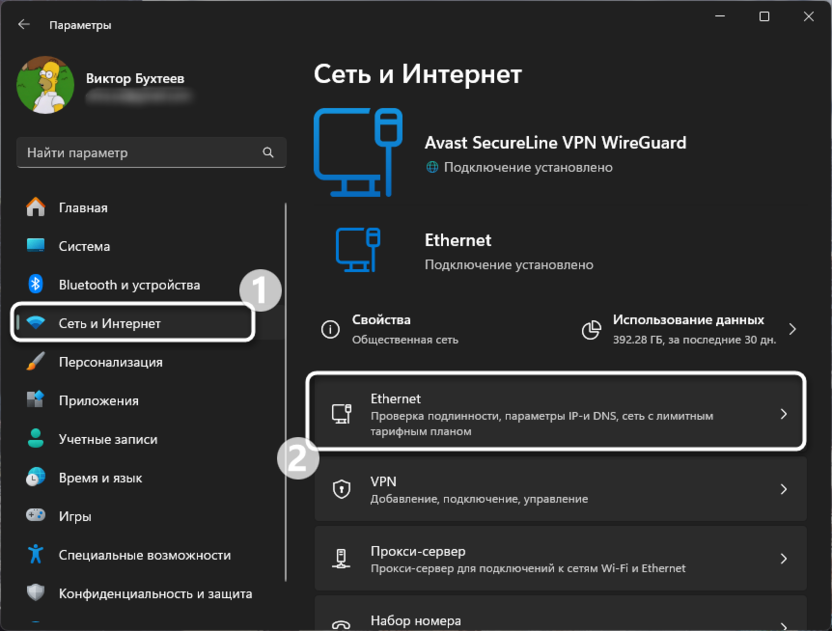Select the Система sidebar icon

click(x=35, y=246)
